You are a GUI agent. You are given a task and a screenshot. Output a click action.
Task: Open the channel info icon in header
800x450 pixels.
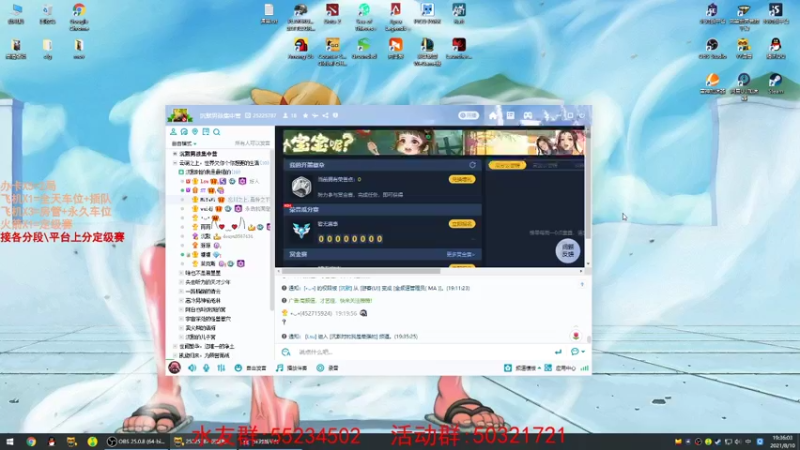tap(335, 116)
